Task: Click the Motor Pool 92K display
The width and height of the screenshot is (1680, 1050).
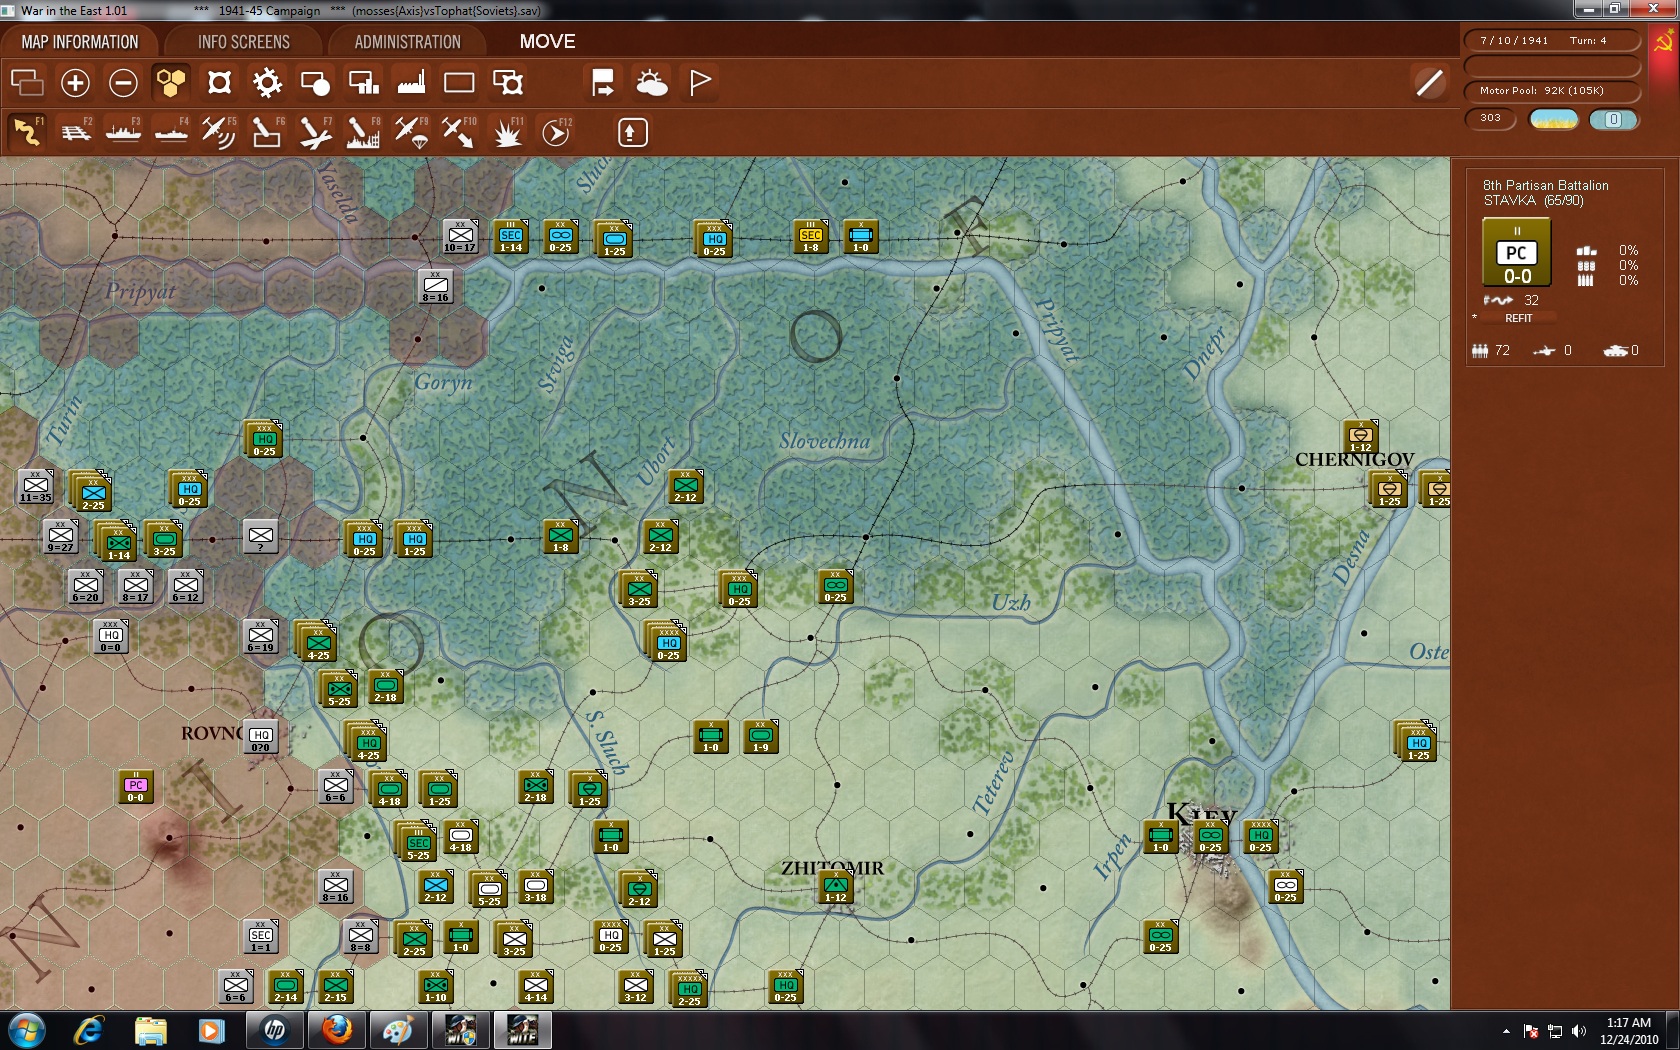Action: [x=1552, y=90]
